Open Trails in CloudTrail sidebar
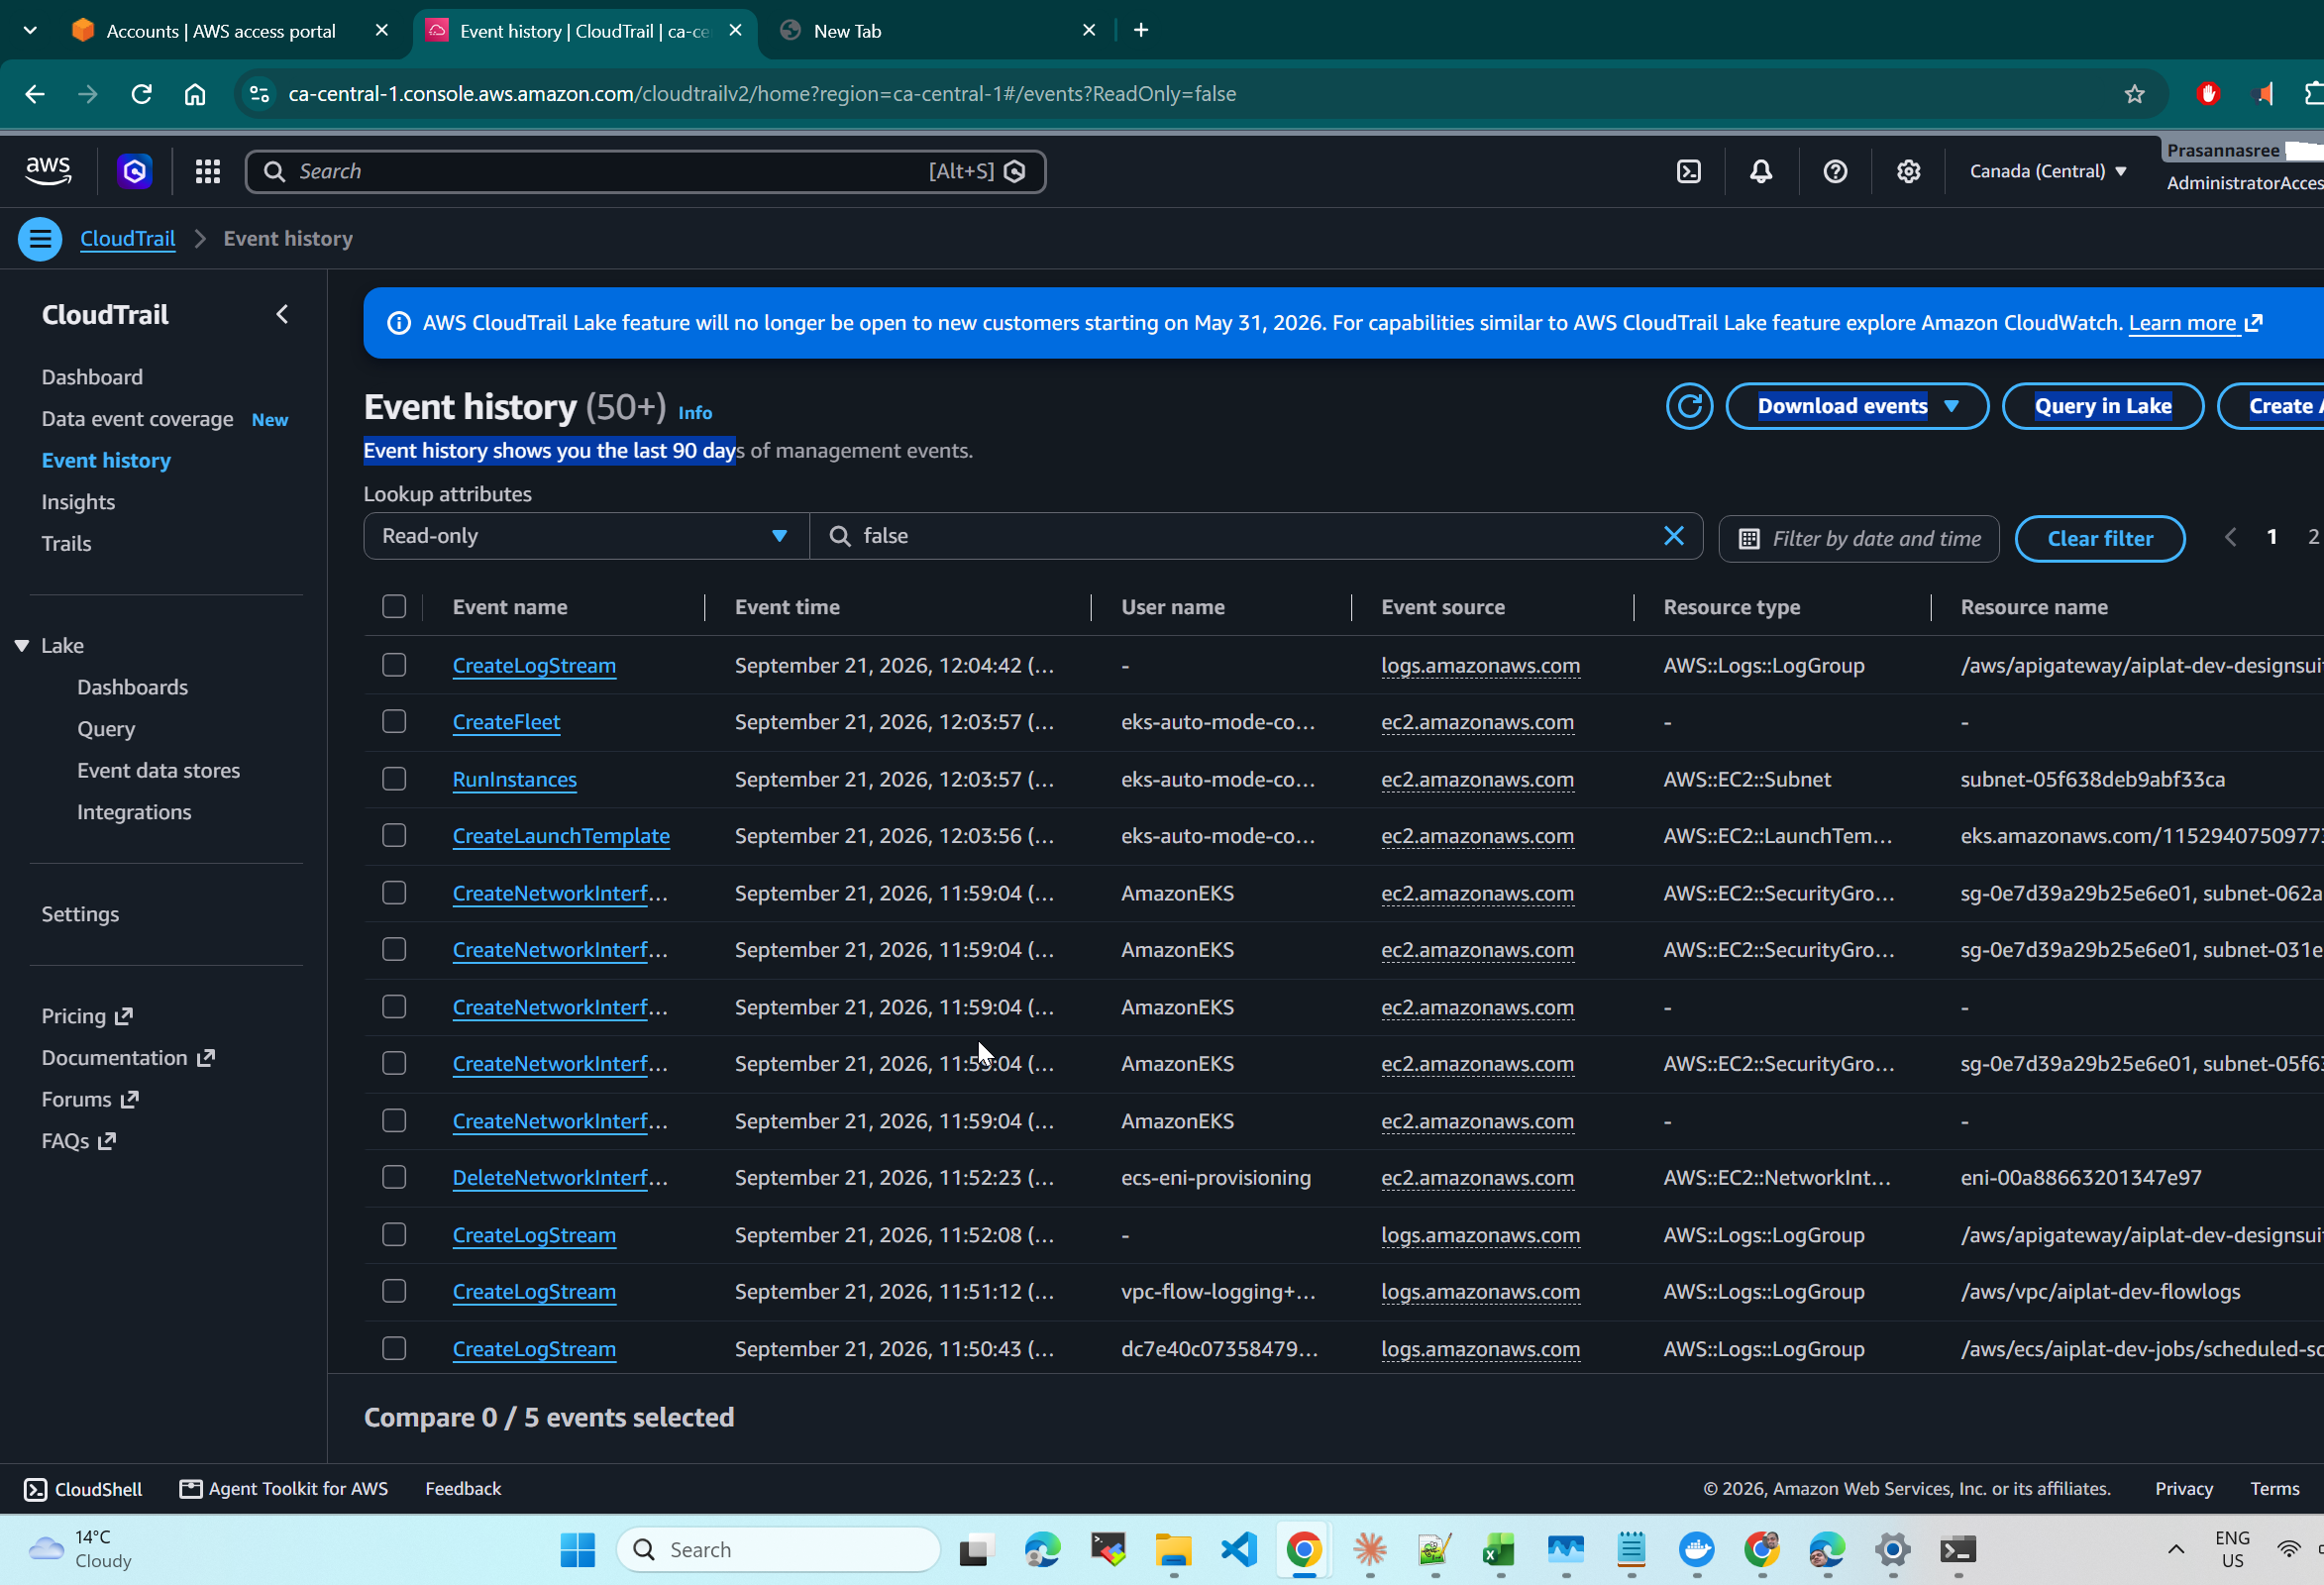2324x1585 pixels. coord(66,544)
